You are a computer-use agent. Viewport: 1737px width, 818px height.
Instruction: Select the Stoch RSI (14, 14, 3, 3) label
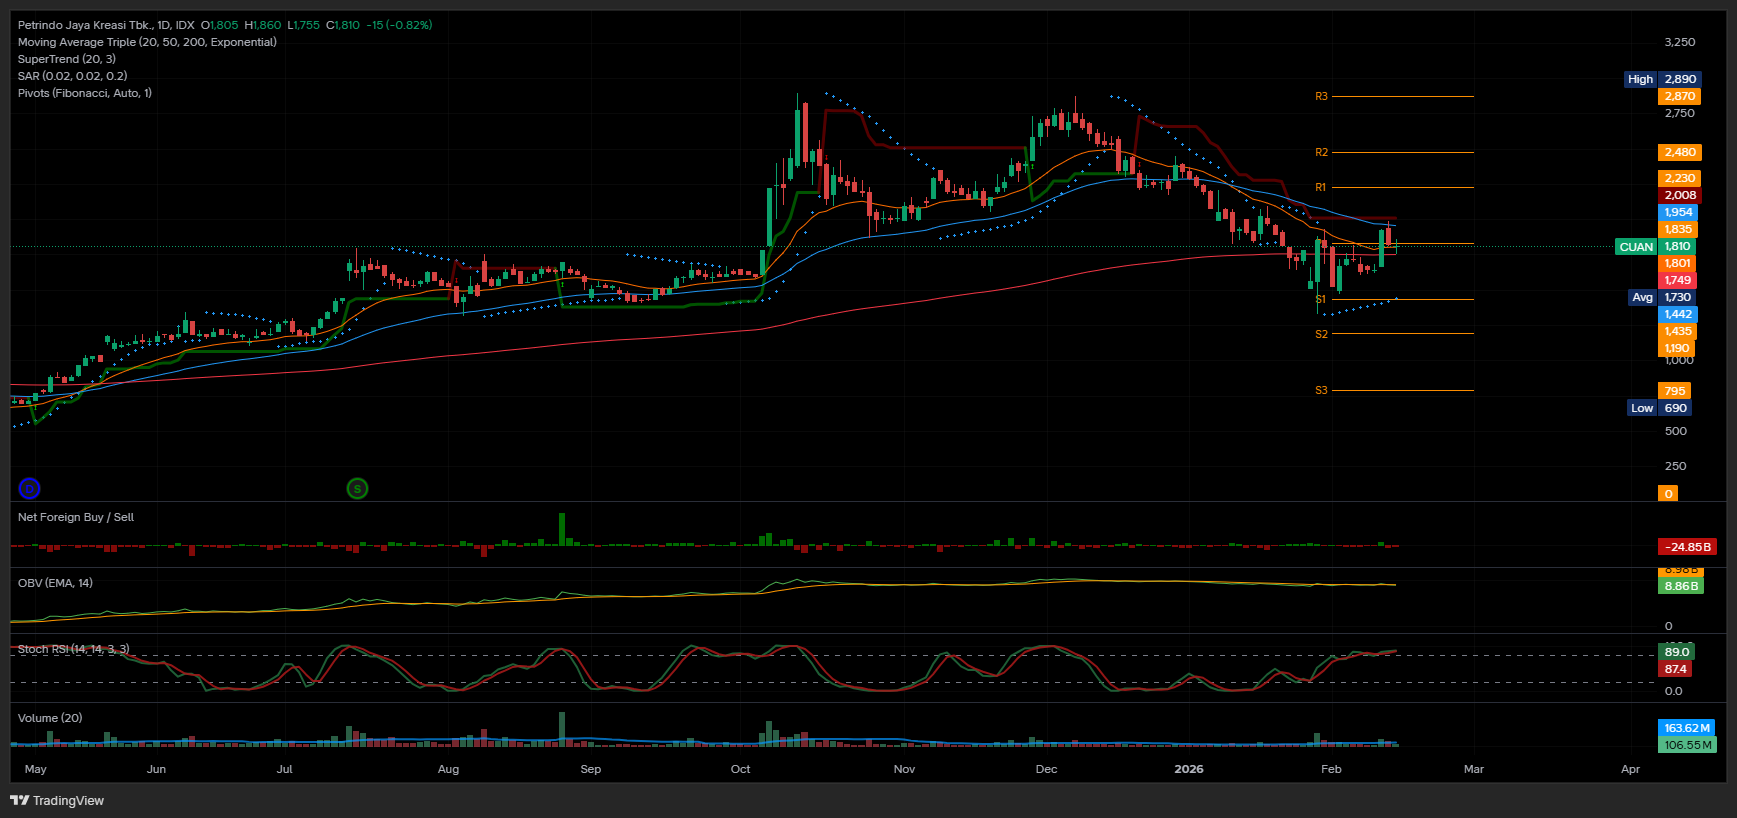73,649
